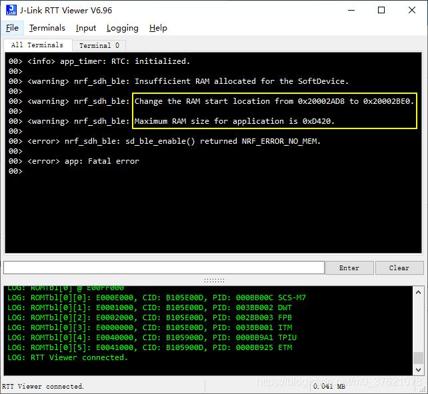Click the log panel scrollbar thumb
Screen dimensions: 428x394
tap(418, 358)
